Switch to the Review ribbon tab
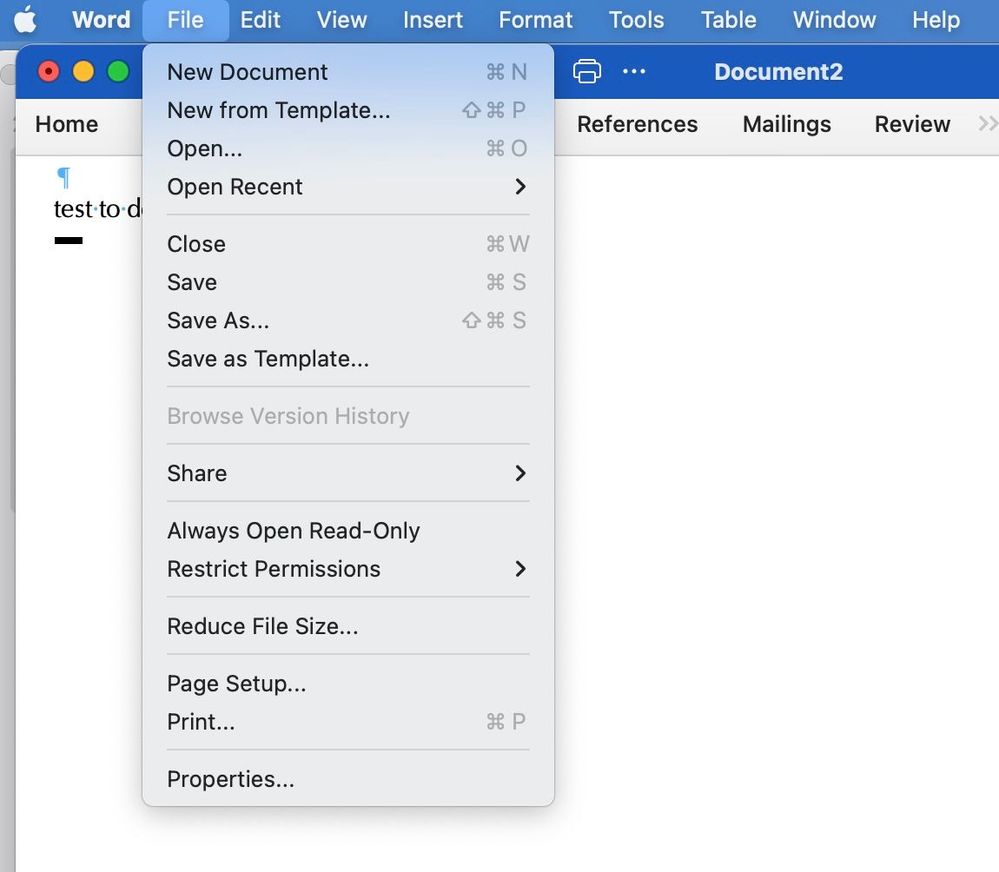 pos(912,124)
